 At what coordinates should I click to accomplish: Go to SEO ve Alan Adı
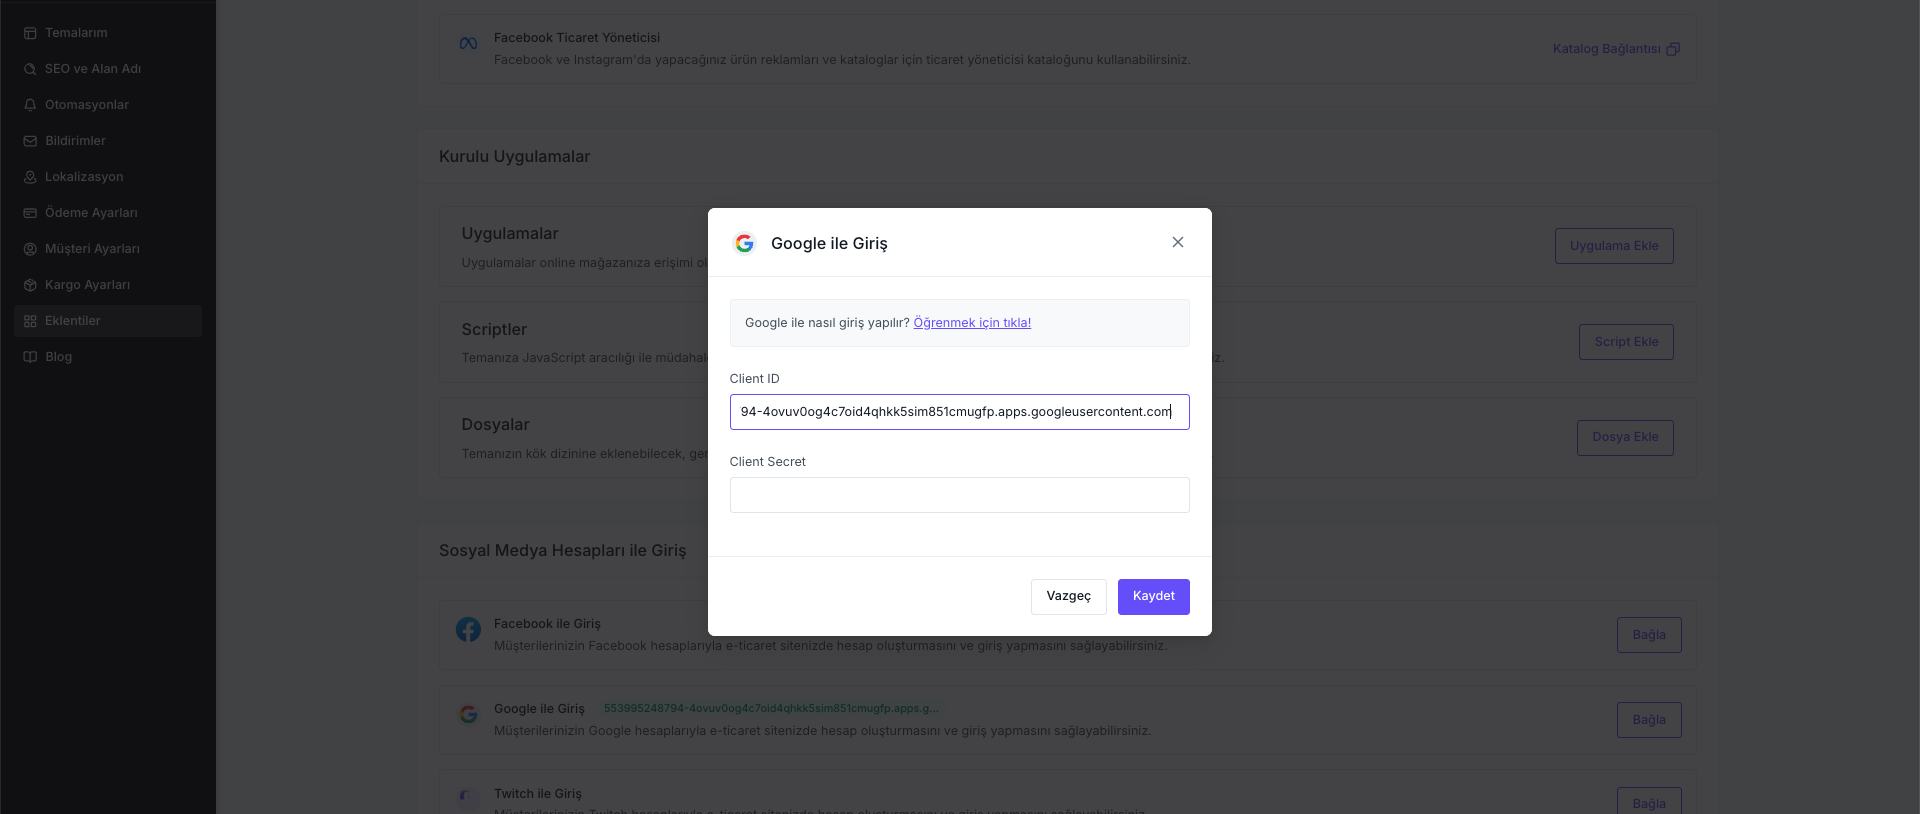pyautogui.click(x=108, y=69)
